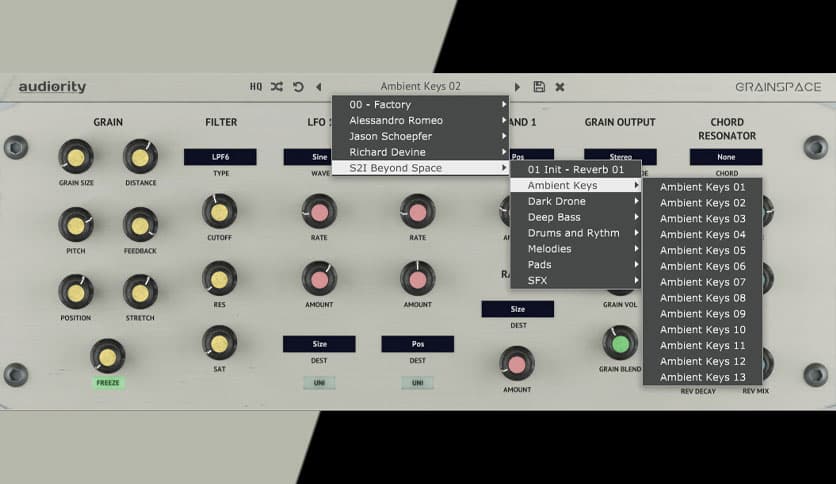The width and height of the screenshot is (836, 484).
Task: Load Ambient Keys 07 preset
Action: 703,282
